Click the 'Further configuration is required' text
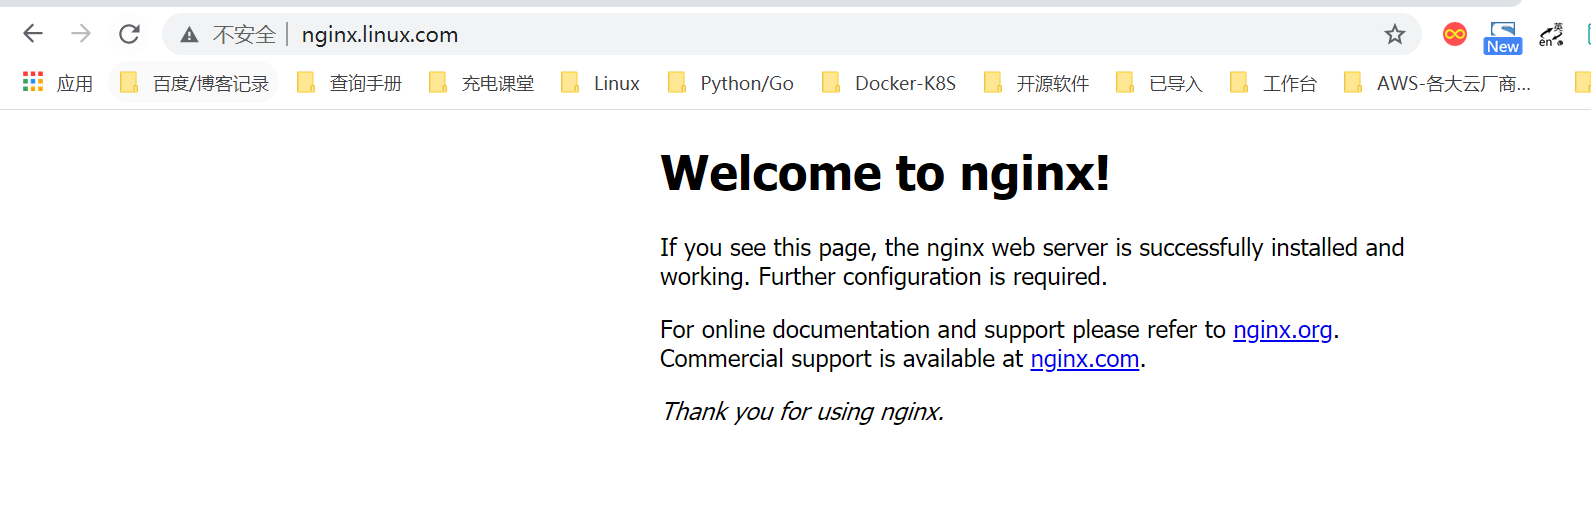 click(933, 277)
